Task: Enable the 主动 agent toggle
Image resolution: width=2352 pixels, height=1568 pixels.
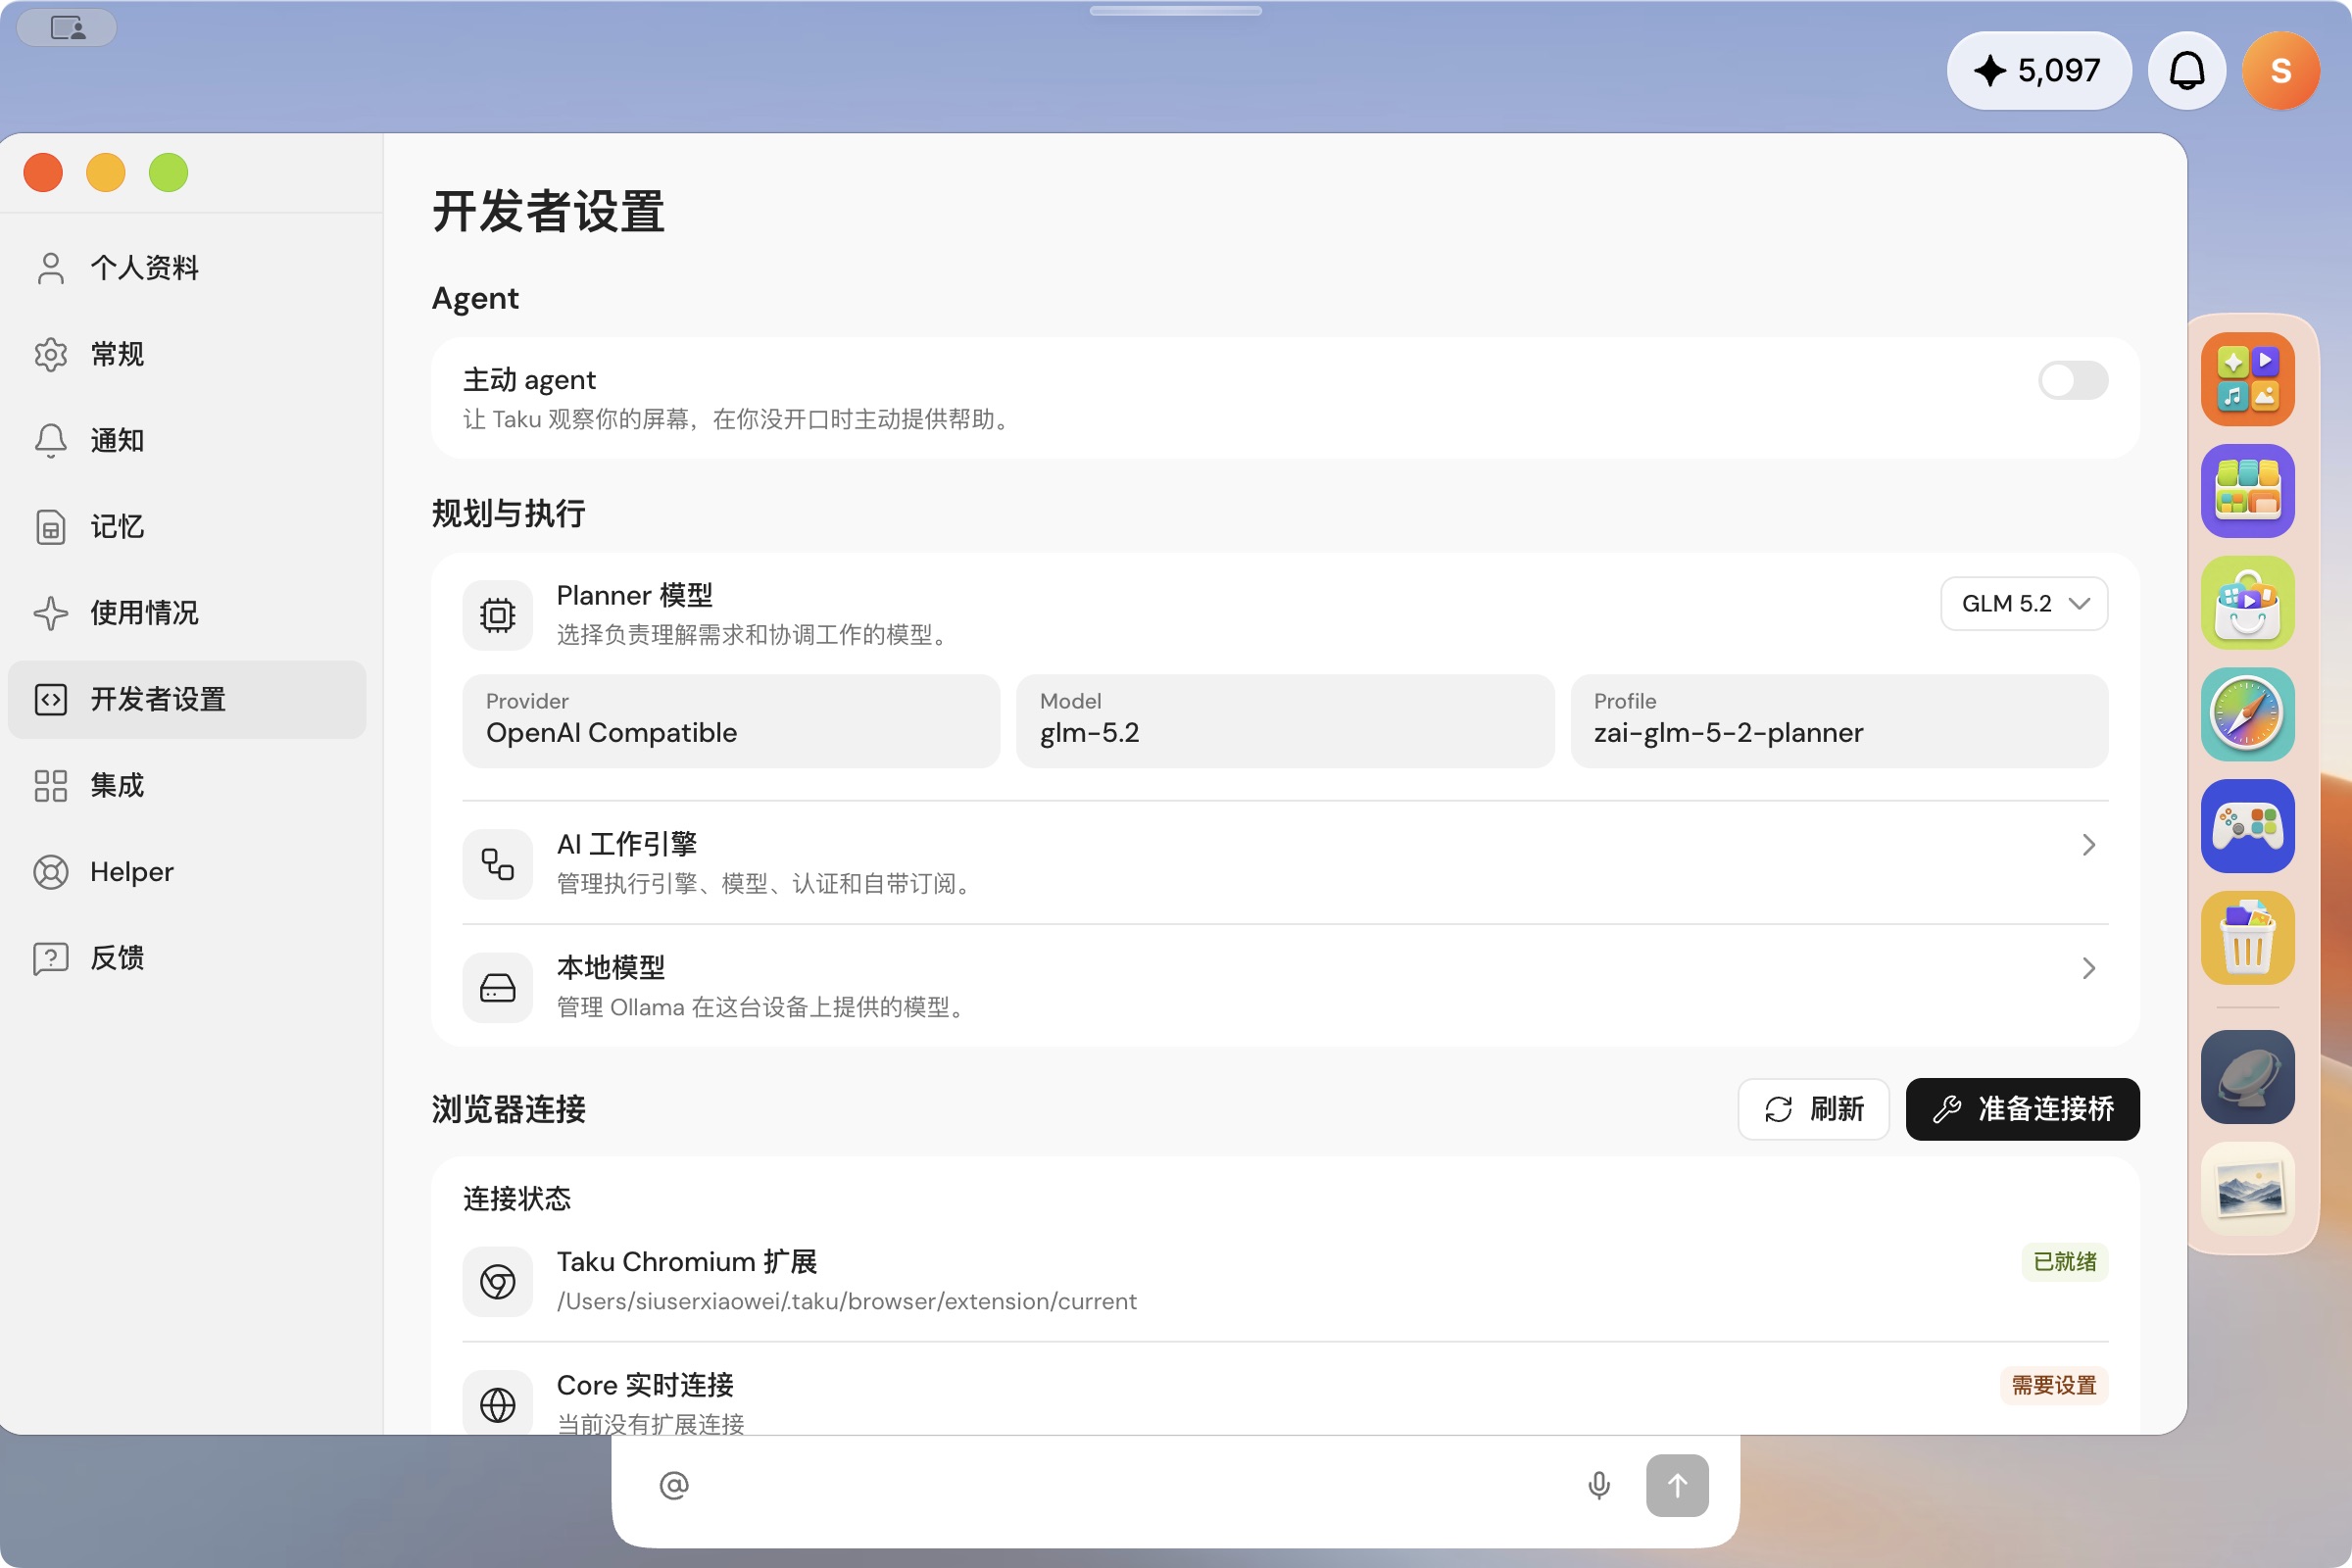Action: 2073,380
